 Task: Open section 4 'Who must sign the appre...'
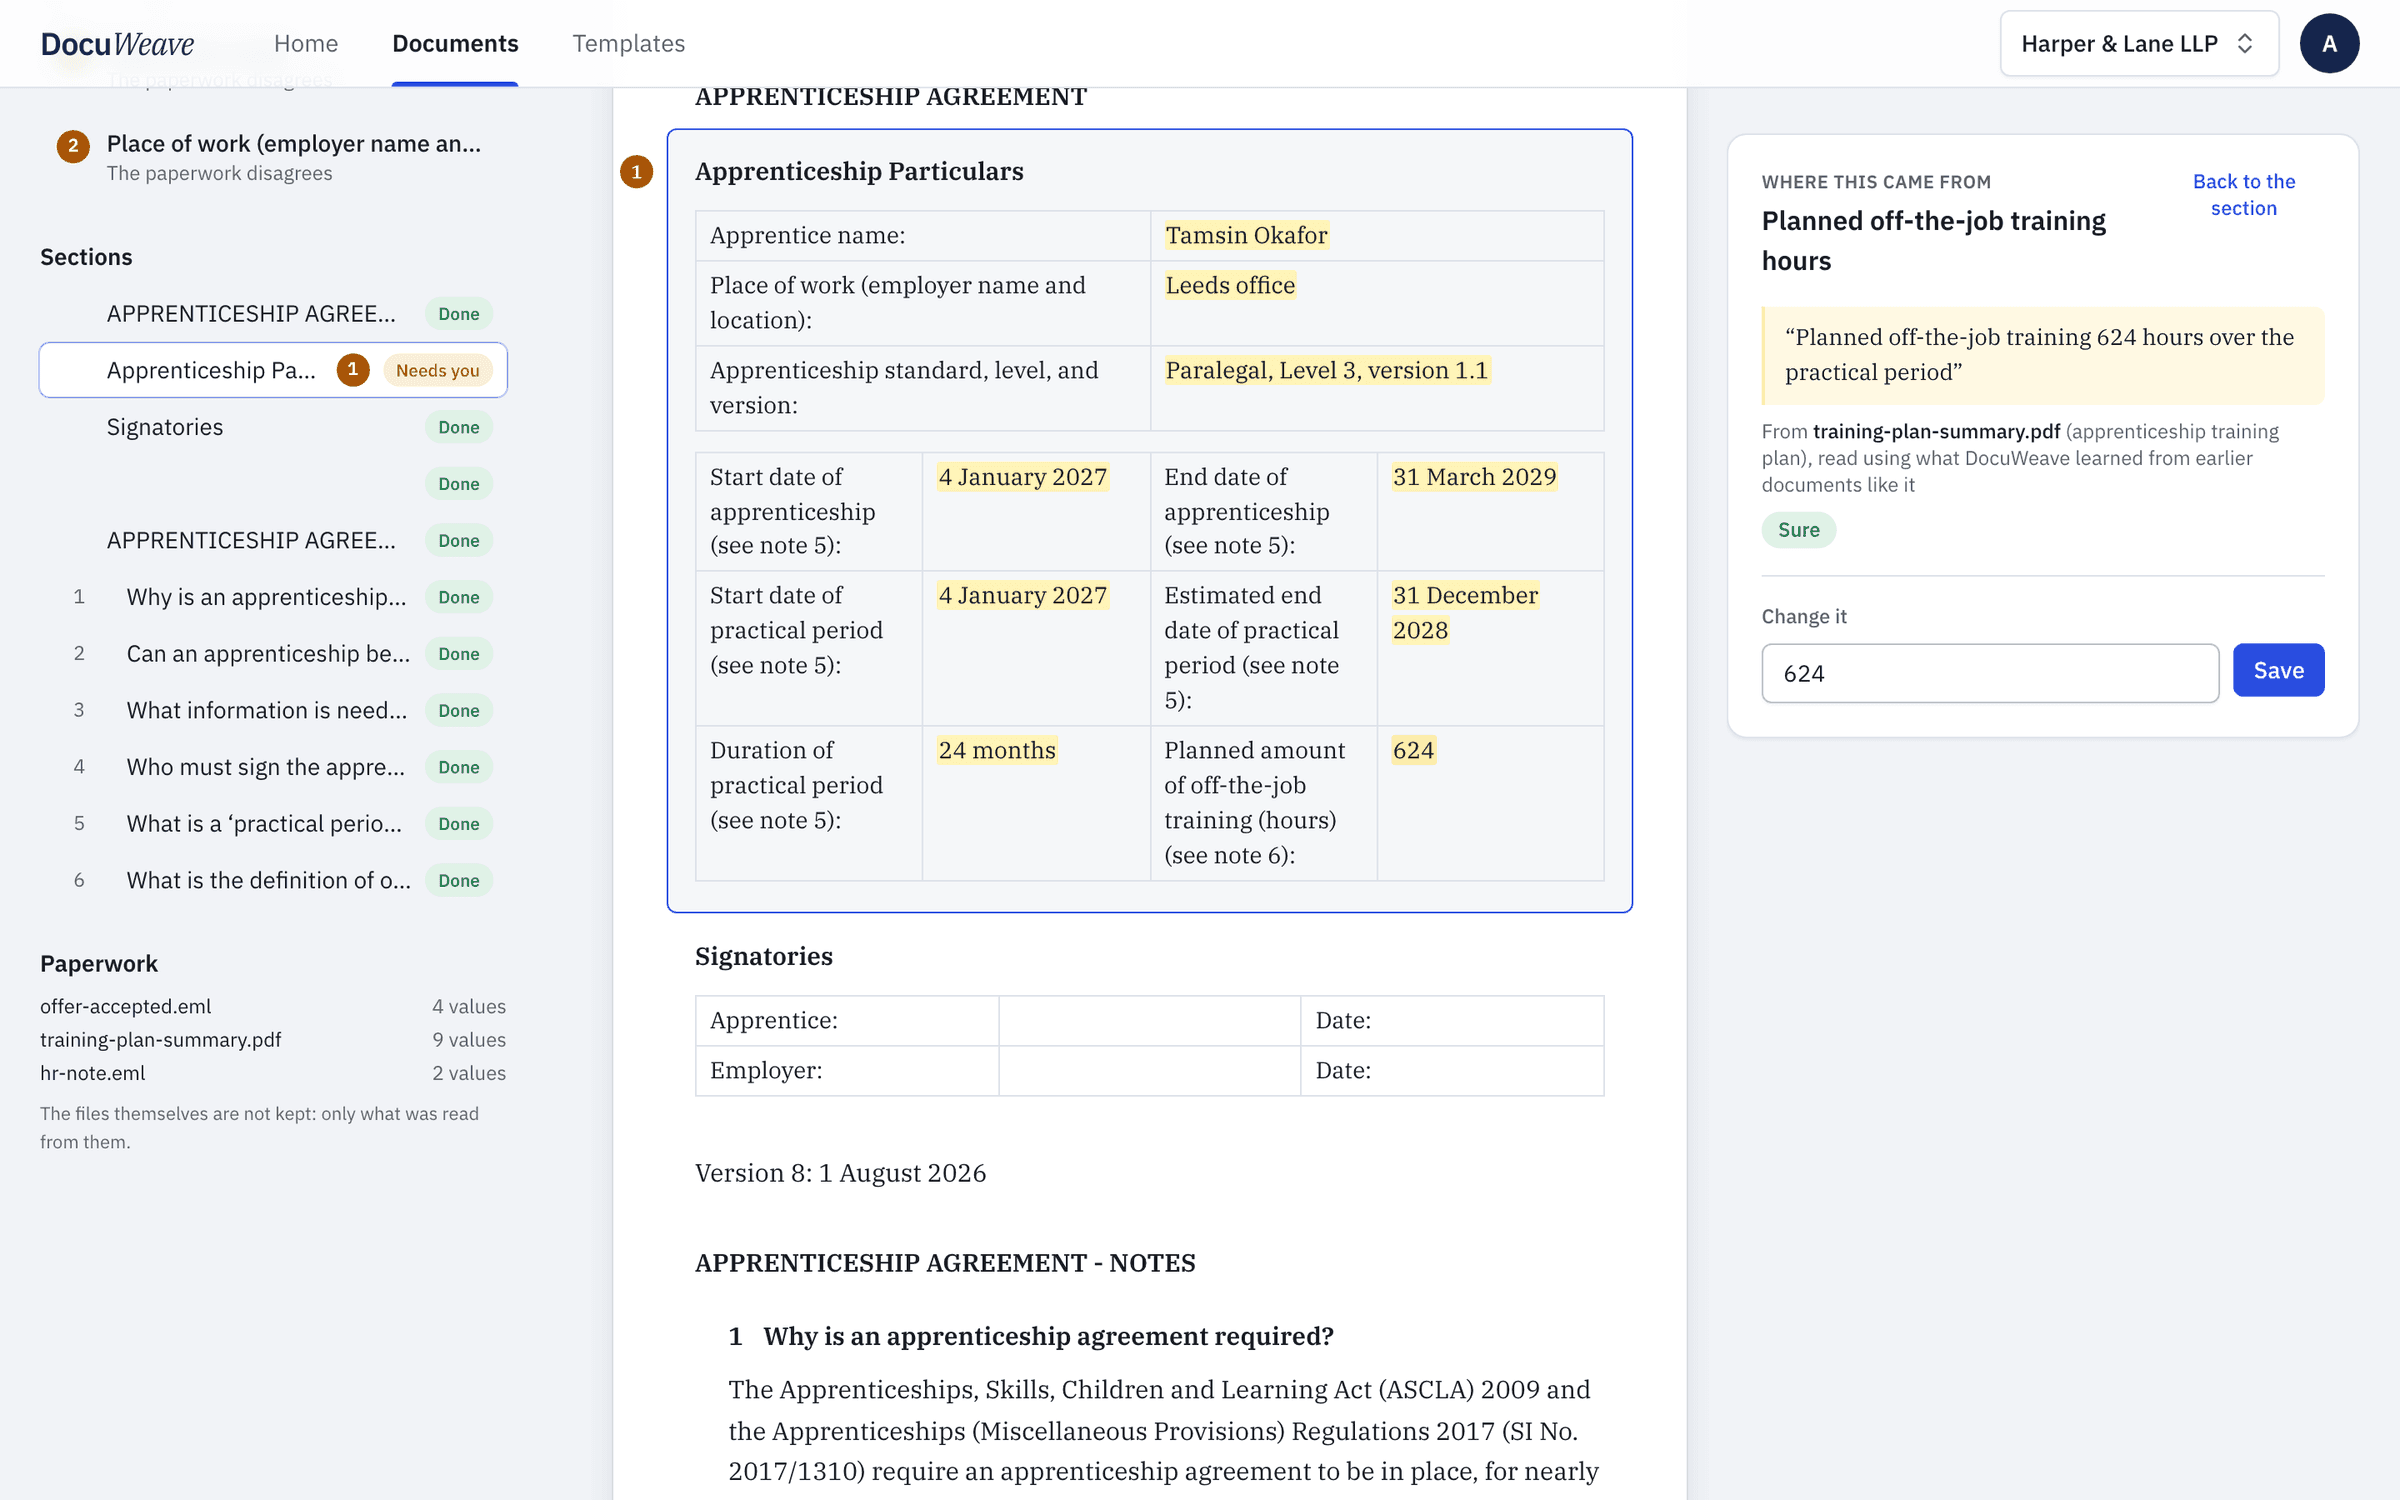pos(273,767)
